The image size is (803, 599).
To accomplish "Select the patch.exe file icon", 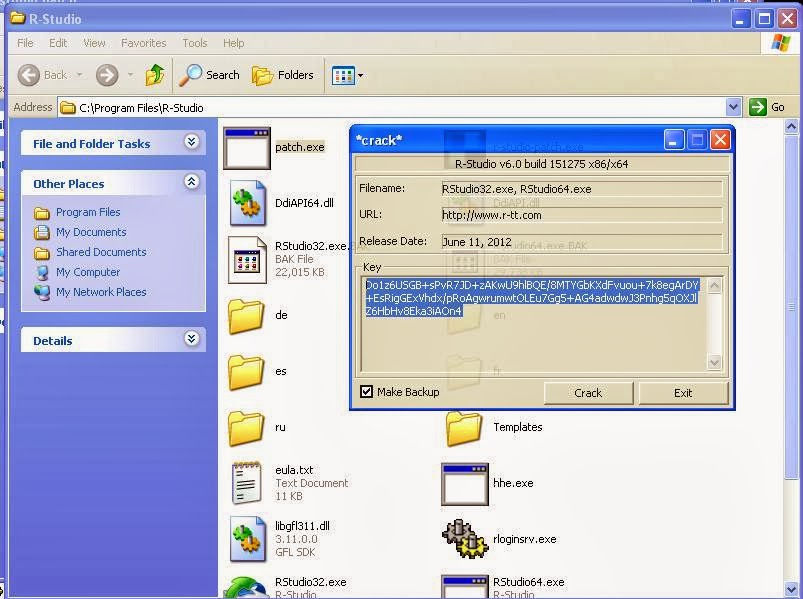I will [x=247, y=148].
